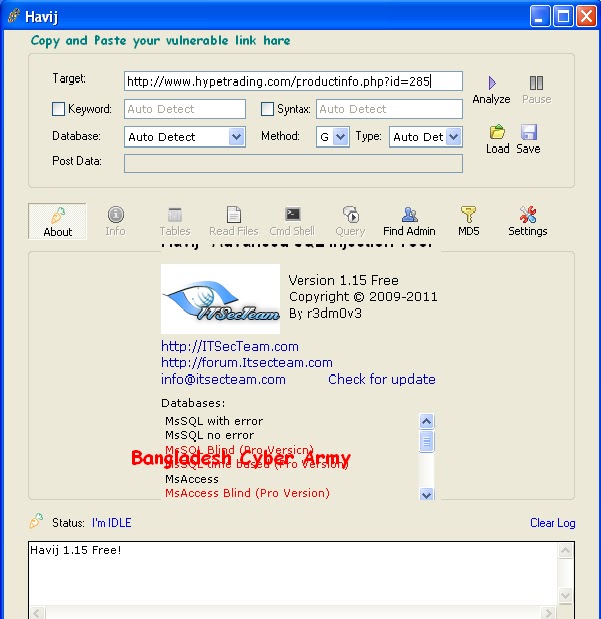
Task: Click the Keyword Auto Detect field
Action: pos(185,109)
